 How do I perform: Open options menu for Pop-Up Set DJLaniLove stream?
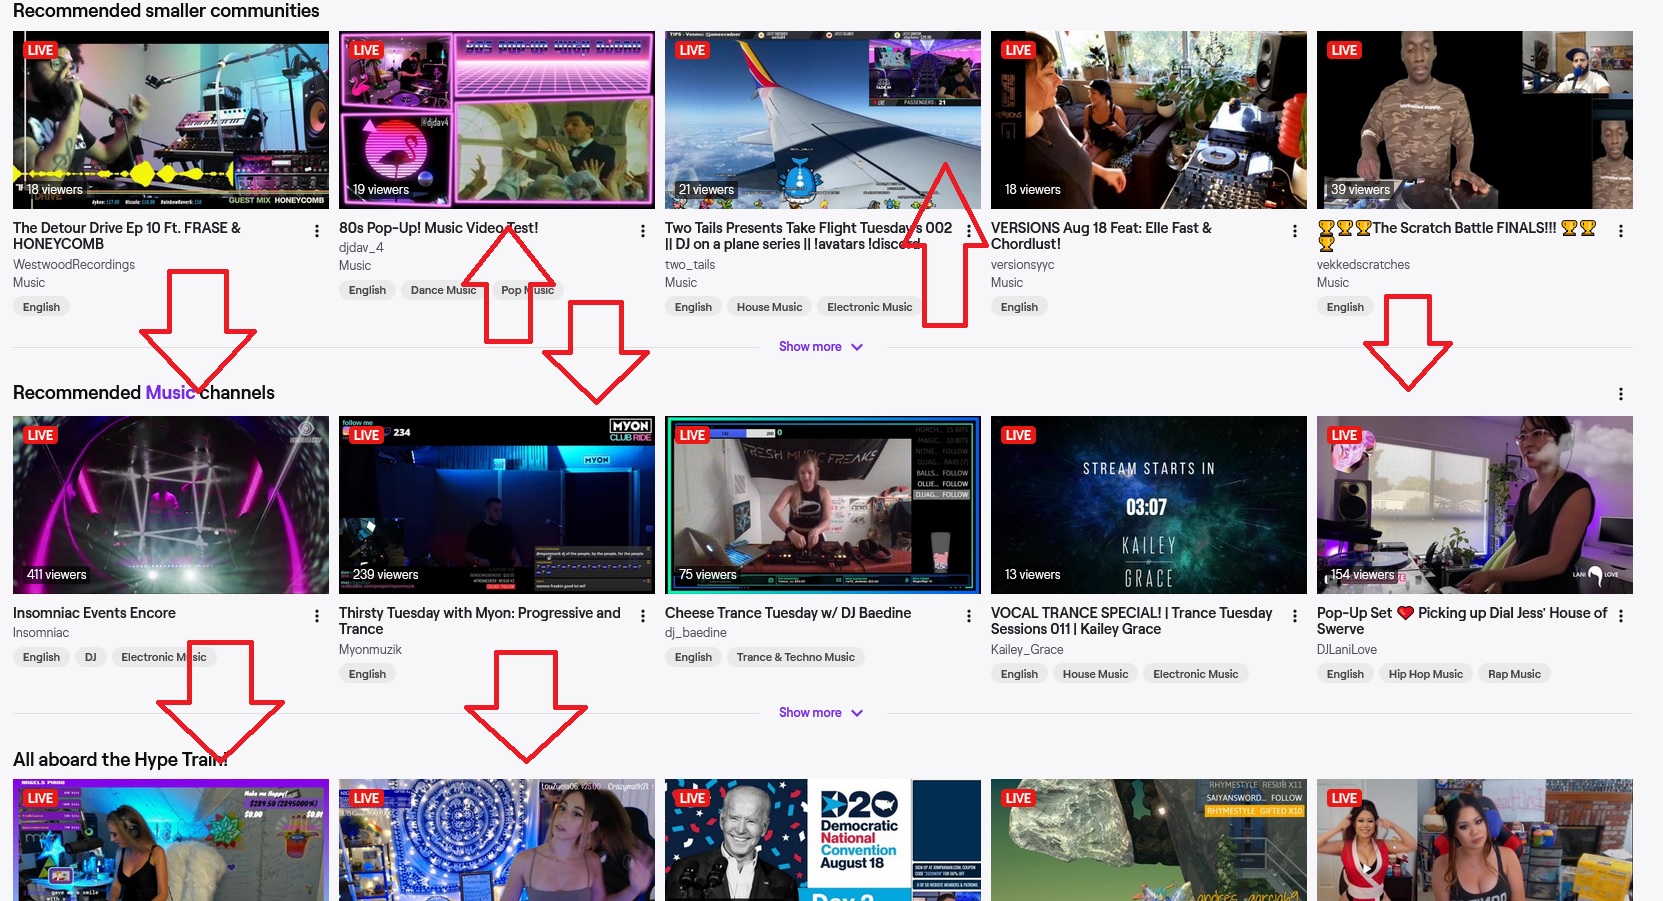tap(1621, 616)
